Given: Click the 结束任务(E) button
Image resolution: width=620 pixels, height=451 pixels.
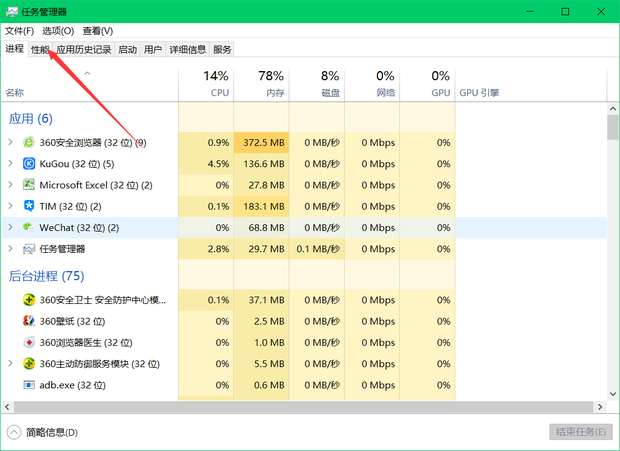Looking at the screenshot, I should (580, 432).
